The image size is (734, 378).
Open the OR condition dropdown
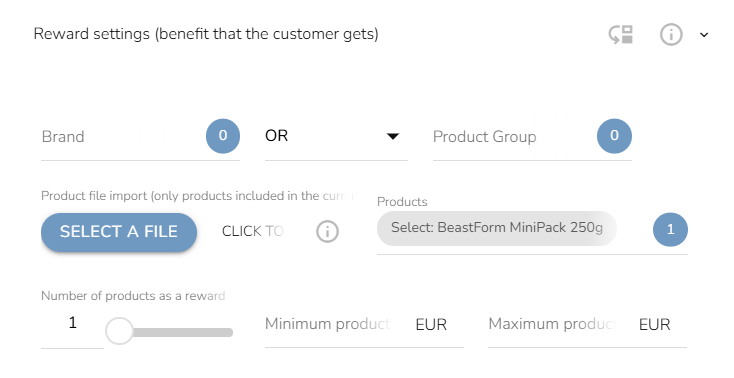(x=336, y=136)
